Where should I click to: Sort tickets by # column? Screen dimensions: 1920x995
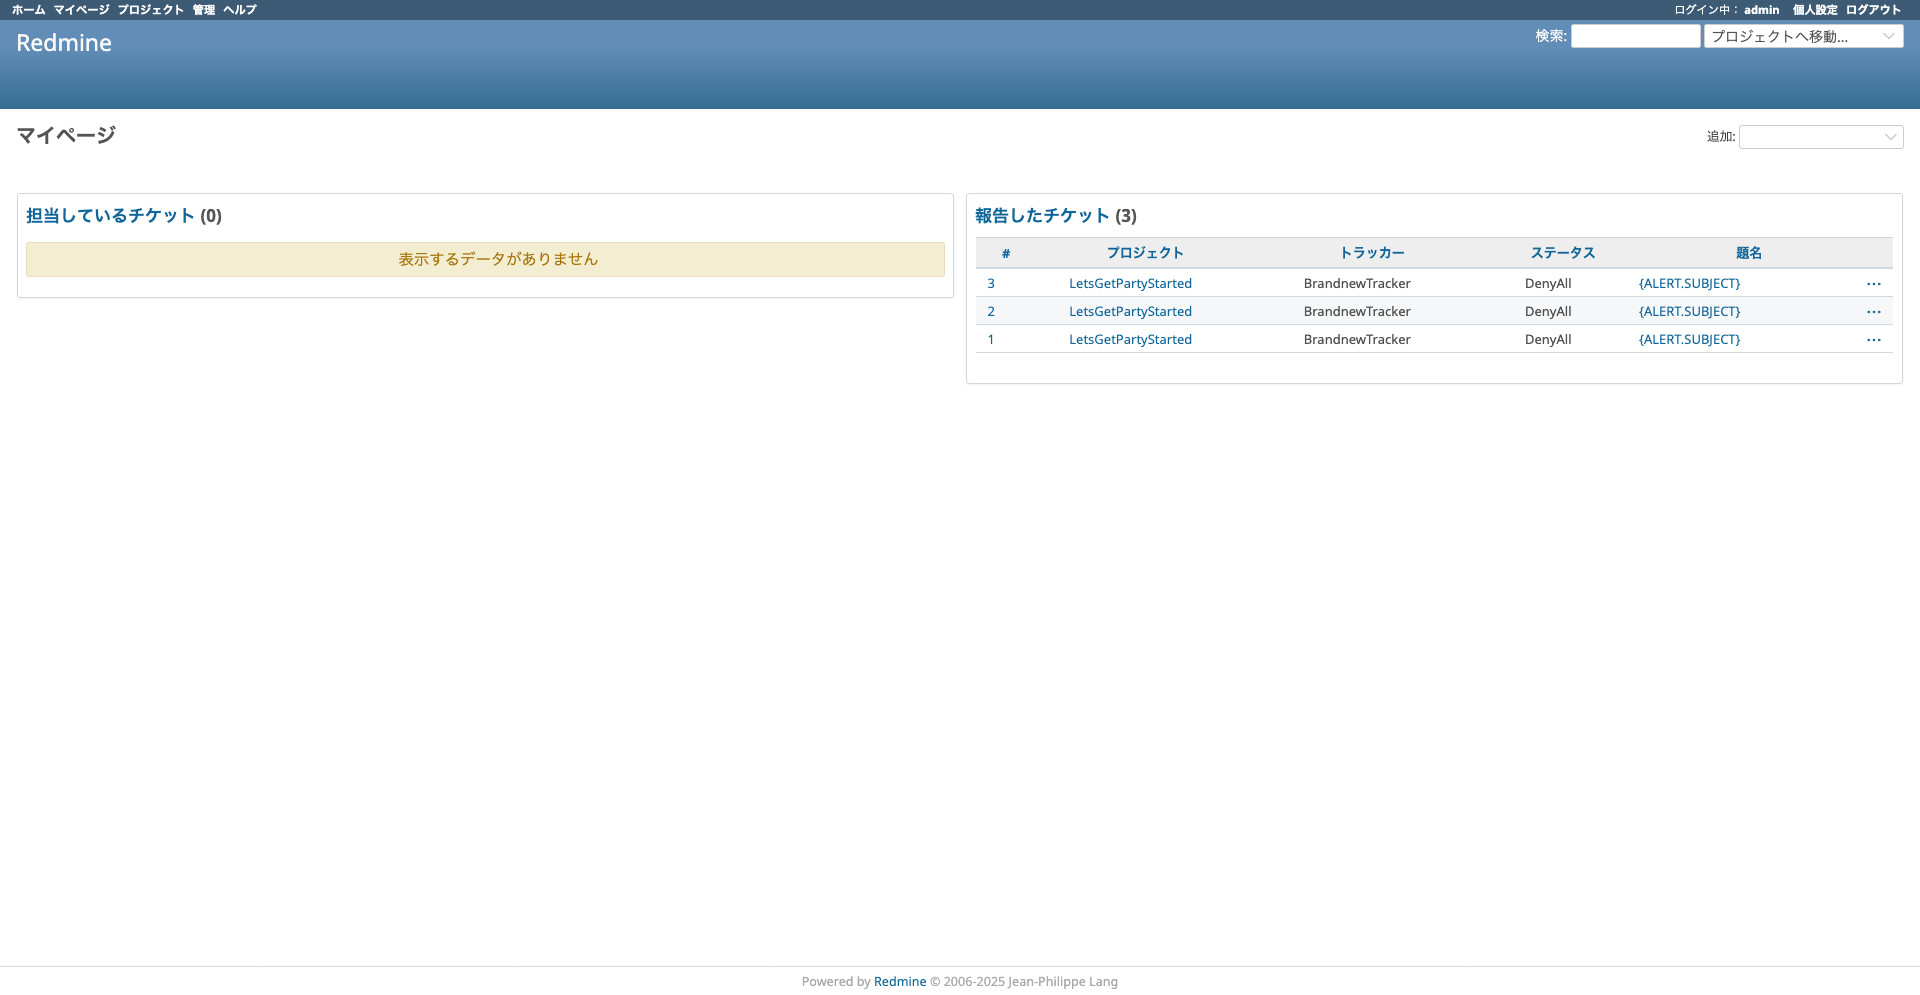pyautogui.click(x=1006, y=254)
